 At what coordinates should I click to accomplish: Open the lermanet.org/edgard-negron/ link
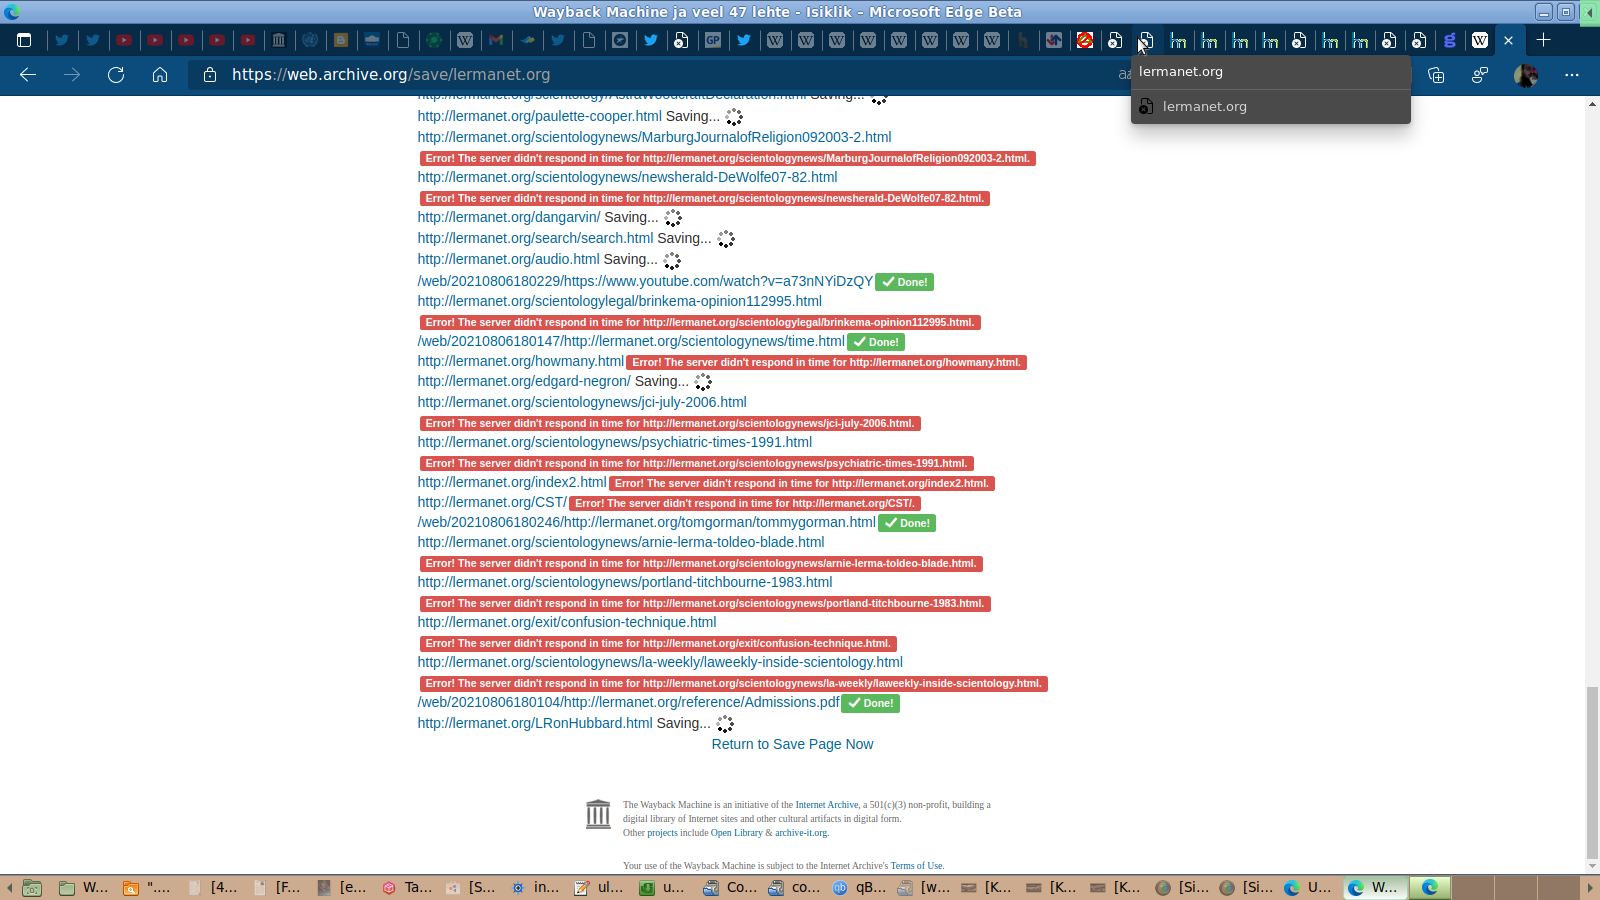click(524, 381)
